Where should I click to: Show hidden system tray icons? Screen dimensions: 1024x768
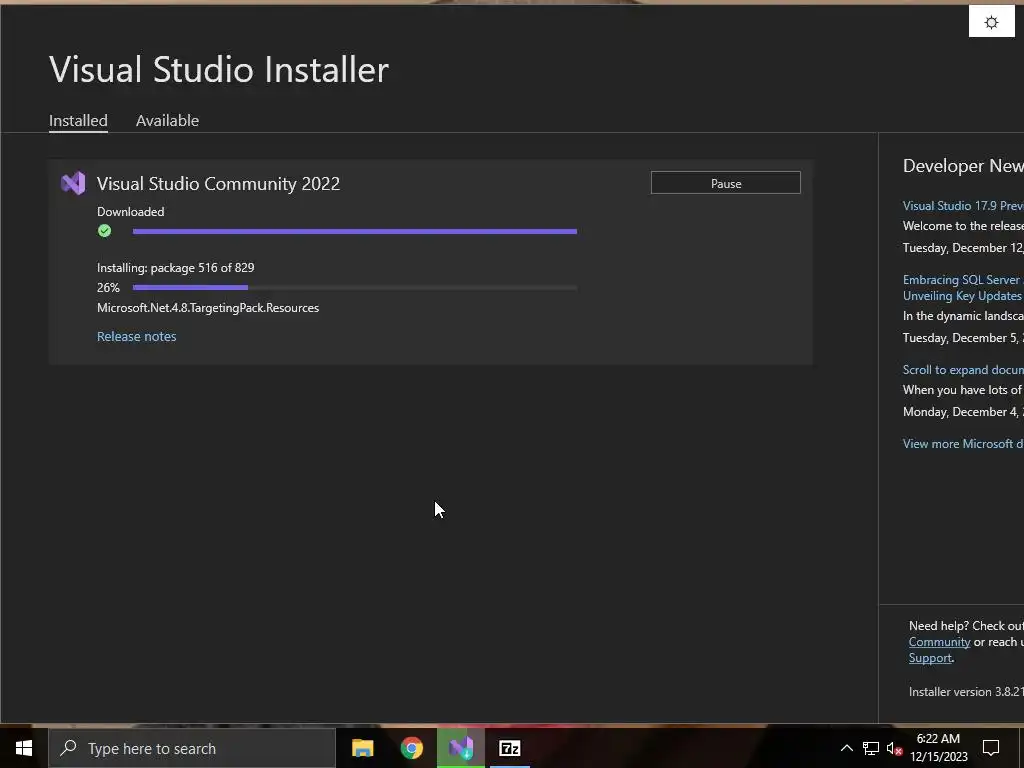[x=846, y=748]
